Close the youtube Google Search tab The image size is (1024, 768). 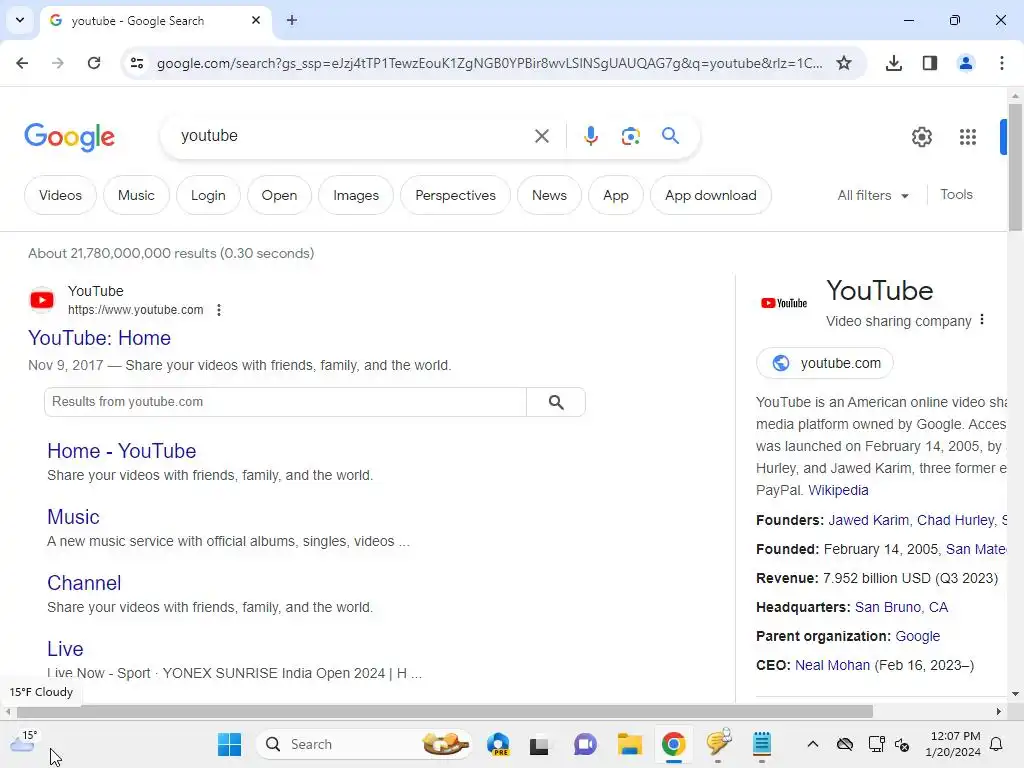[255, 20]
